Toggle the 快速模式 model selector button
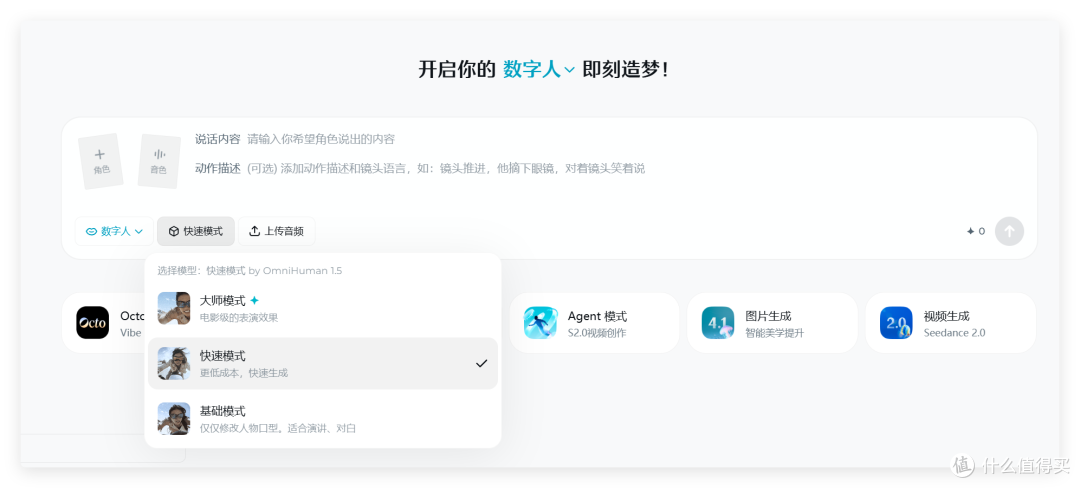Image resolution: width=1080 pixels, height=488 pixels. click(x=196, y=231)
